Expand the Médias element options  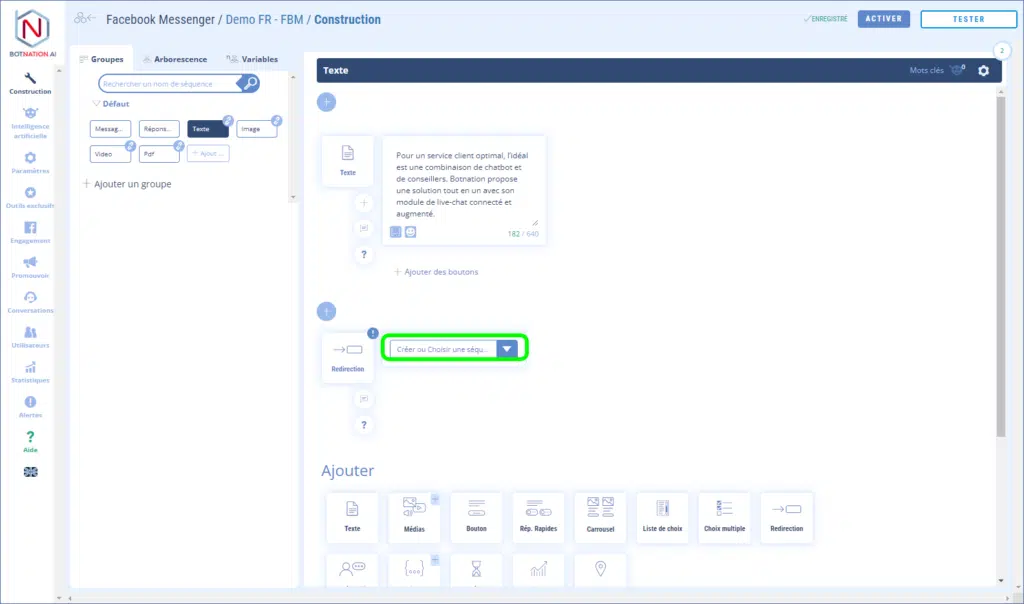coord(435,498)
